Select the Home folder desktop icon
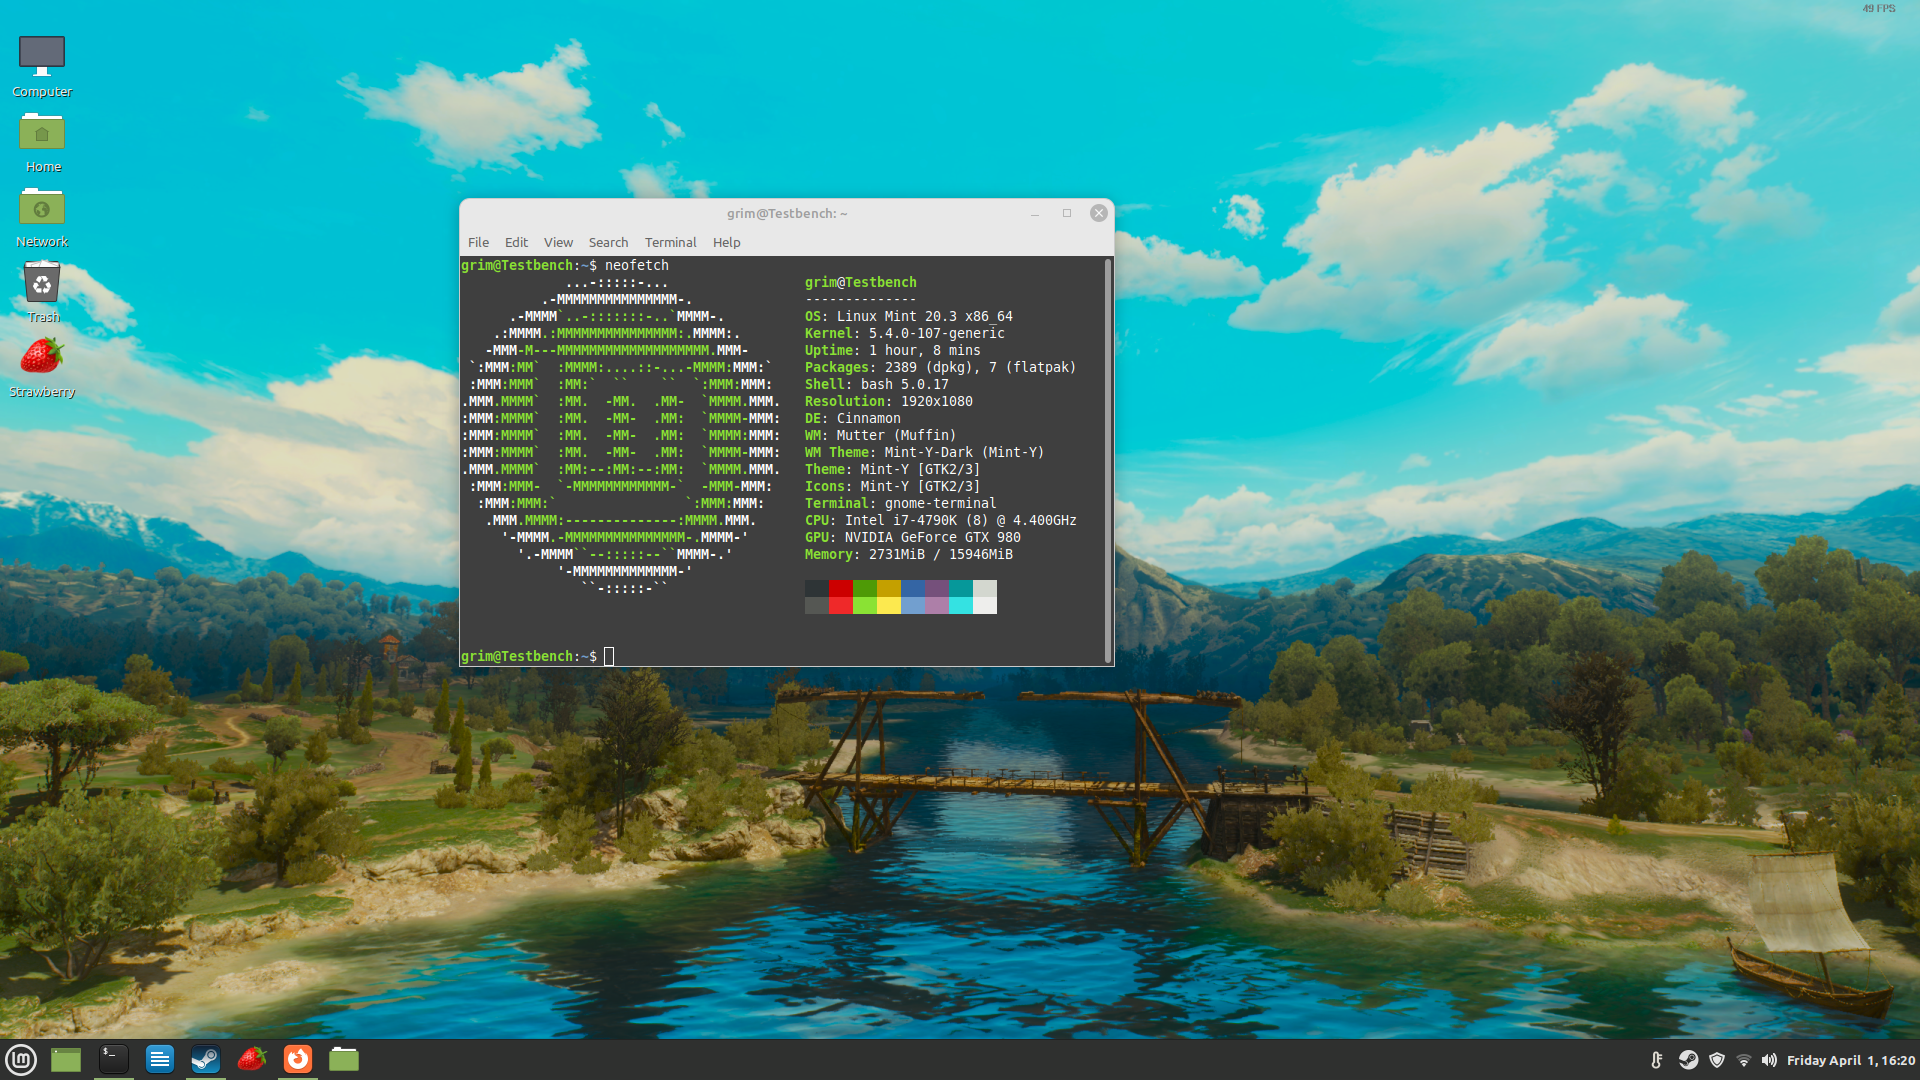 [42, 143]
